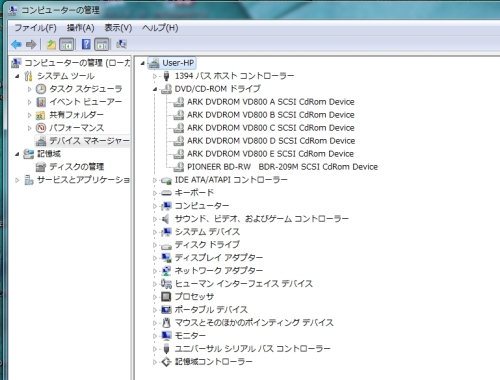Click the scan for hardware changes icon
Viewport: 500px width, 380px height.
(x=121, y=44)
